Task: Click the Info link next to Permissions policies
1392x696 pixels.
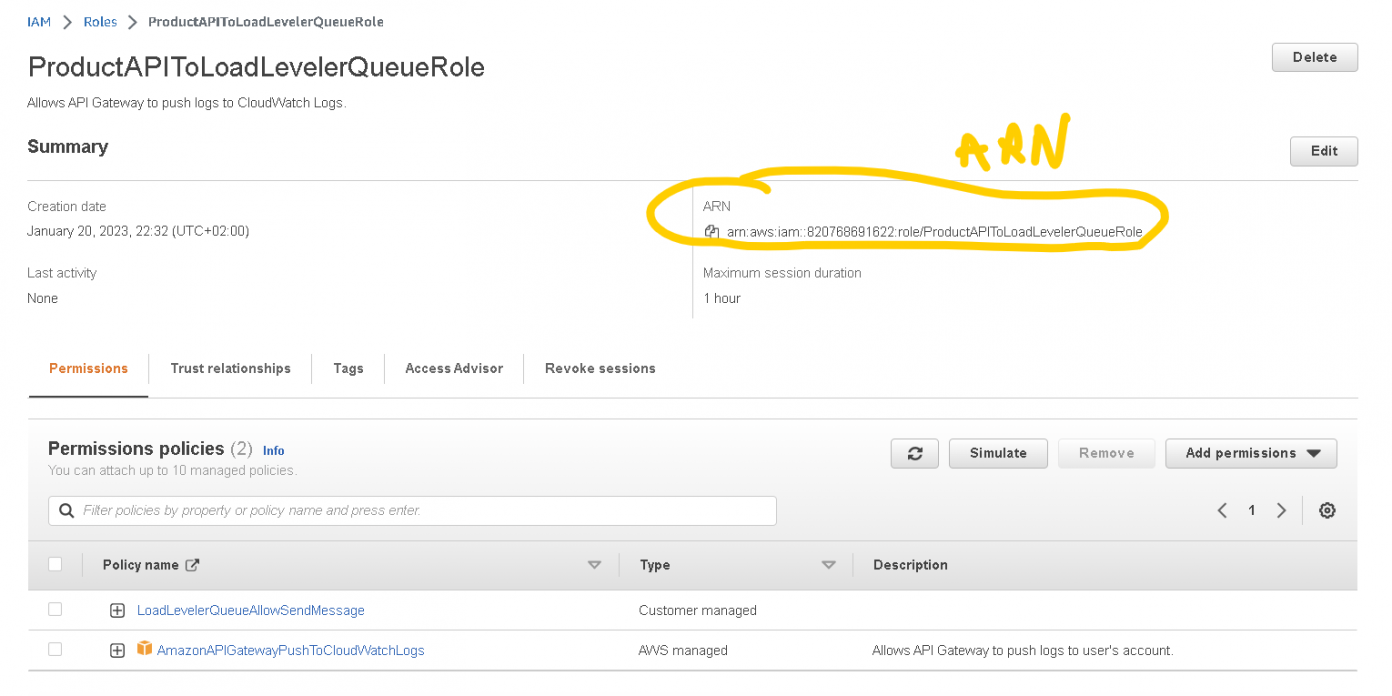Action: tap(273, 450)
